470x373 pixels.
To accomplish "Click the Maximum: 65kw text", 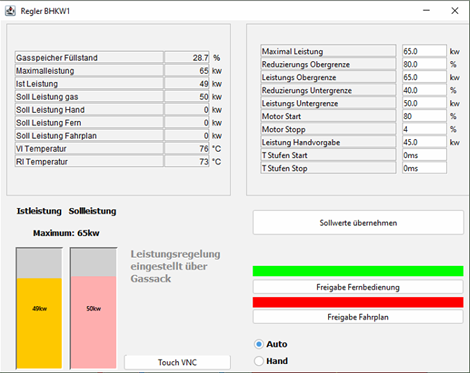I will point(66,233).
